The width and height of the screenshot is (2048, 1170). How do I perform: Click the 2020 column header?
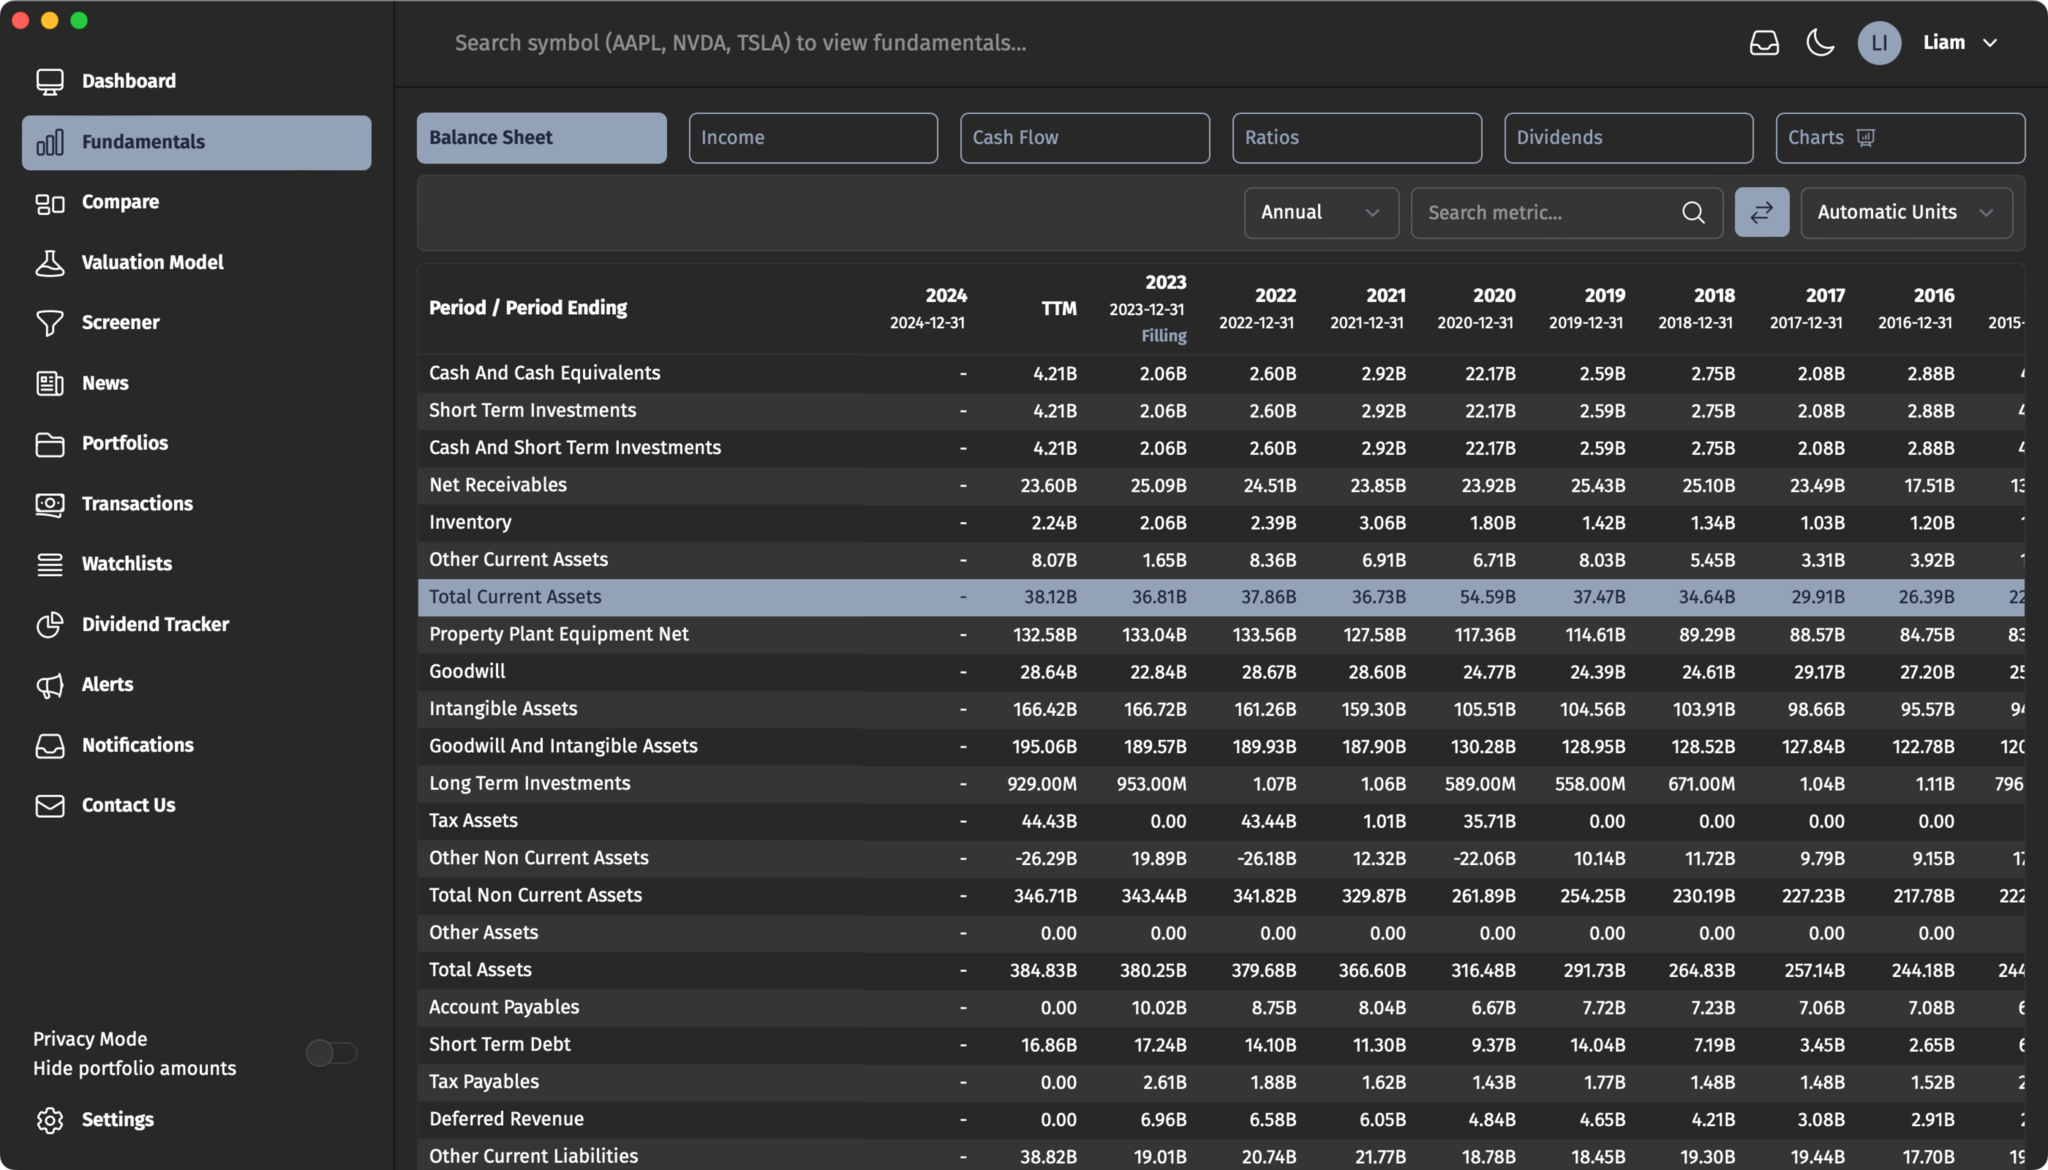click(x=1476, y=309)
